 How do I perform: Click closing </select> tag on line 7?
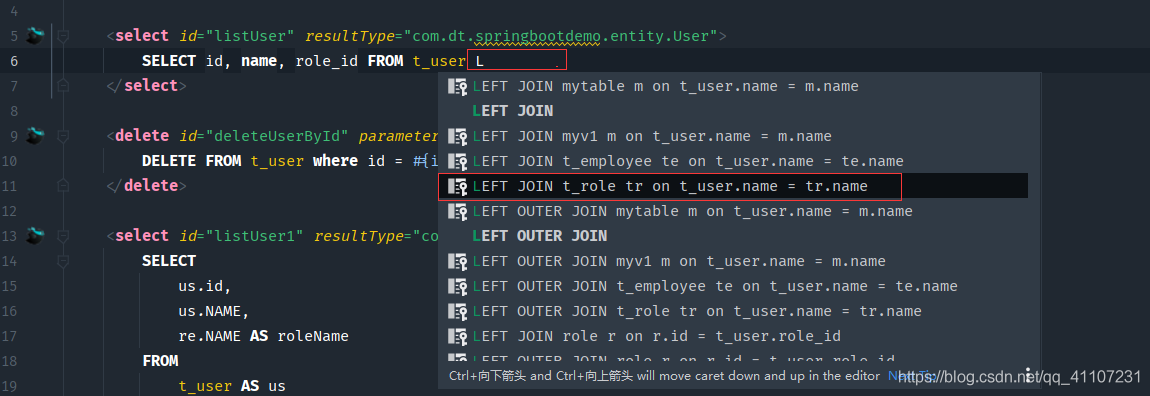click(x=147, y=86)
